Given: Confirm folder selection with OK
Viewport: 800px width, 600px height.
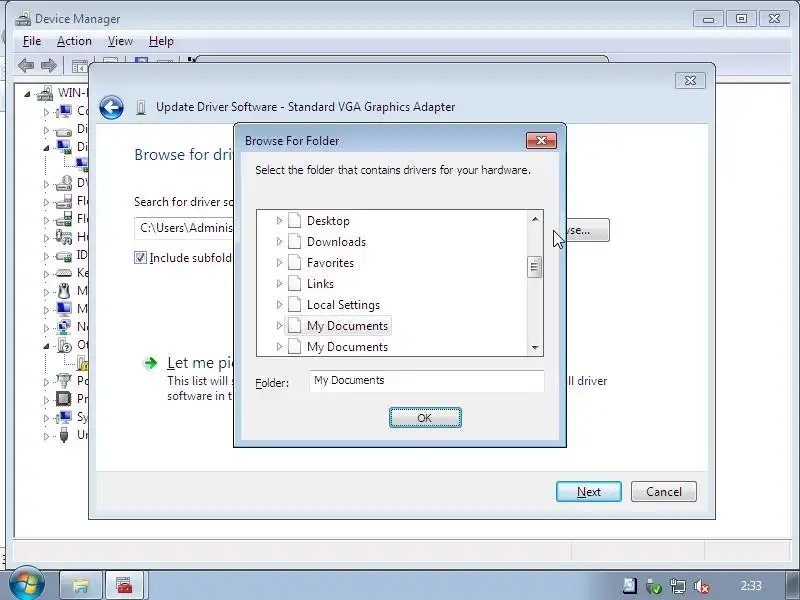Looking at the screenshot, I should (425, 418).
